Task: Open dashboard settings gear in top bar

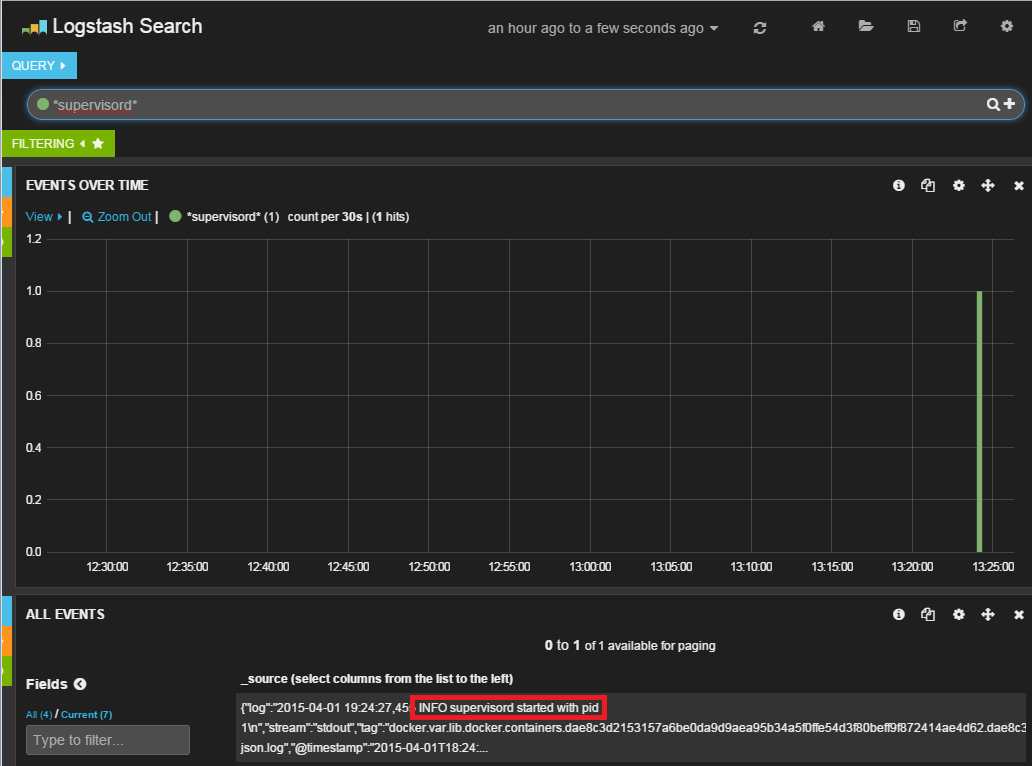Action: [x=1007, y=27]
